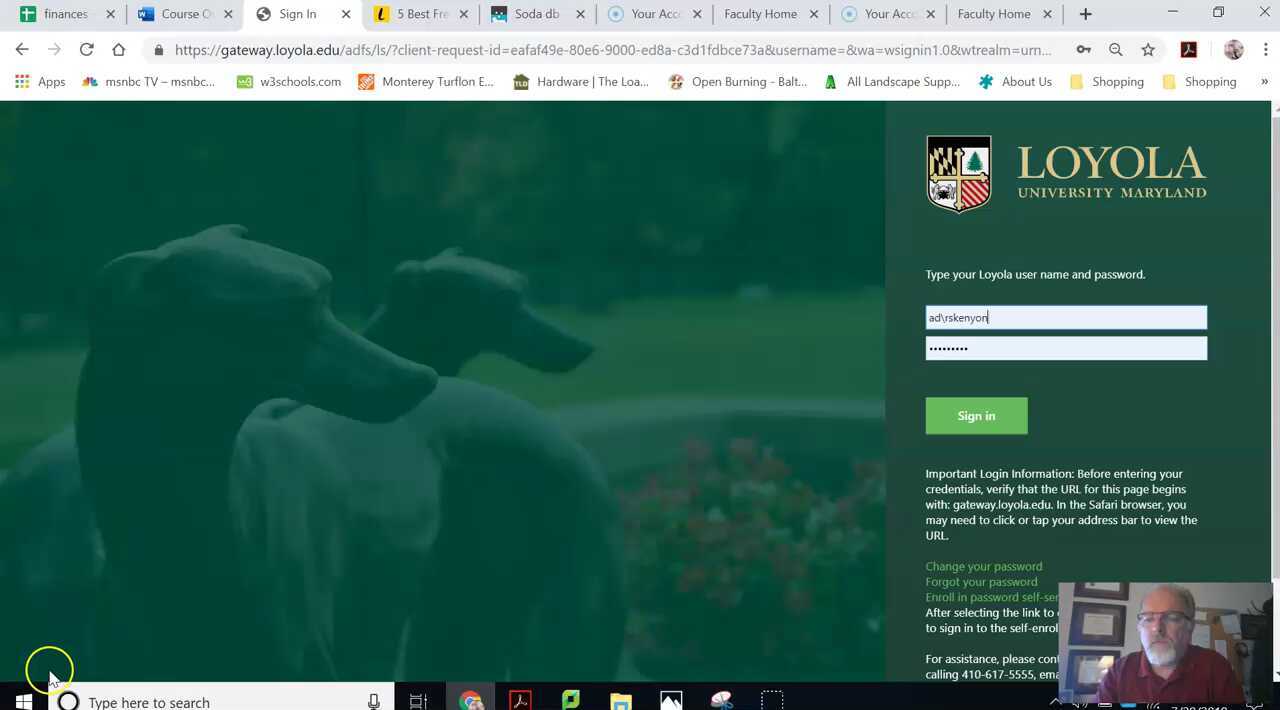Close the Sign In tab
Screen dimensions: 1280x710
click(346, 14)
